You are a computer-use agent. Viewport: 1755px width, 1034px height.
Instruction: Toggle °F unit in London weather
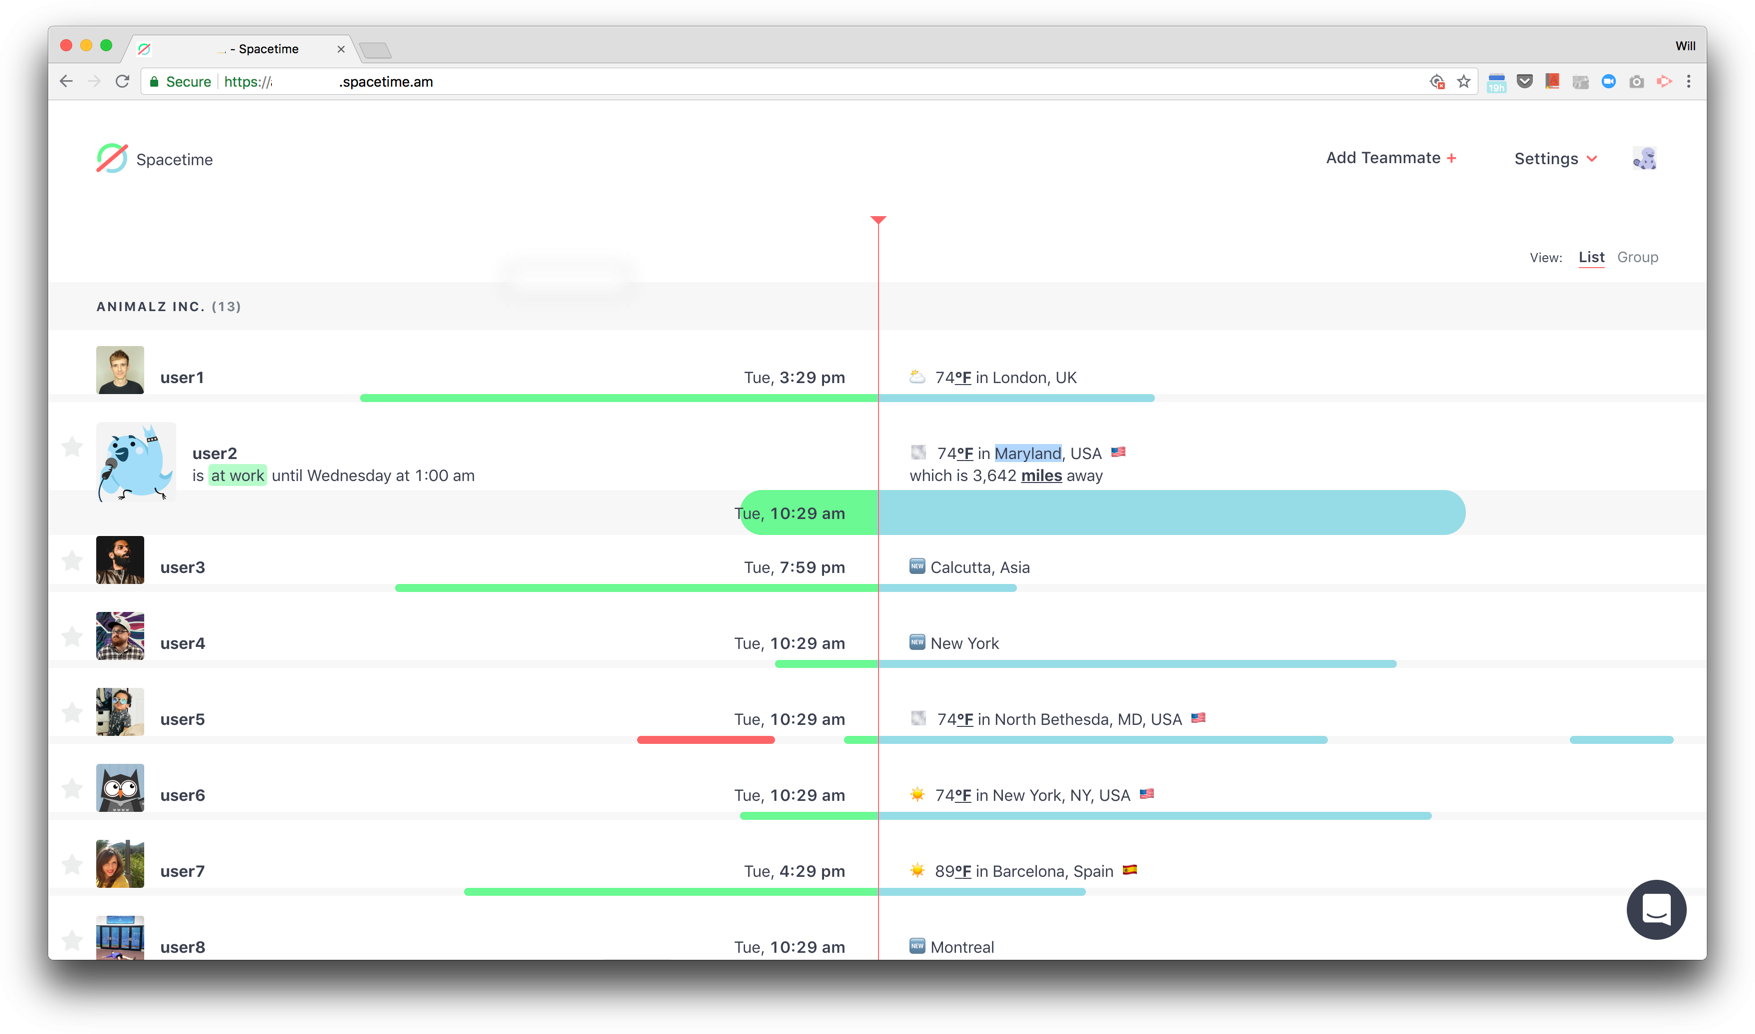962,378
